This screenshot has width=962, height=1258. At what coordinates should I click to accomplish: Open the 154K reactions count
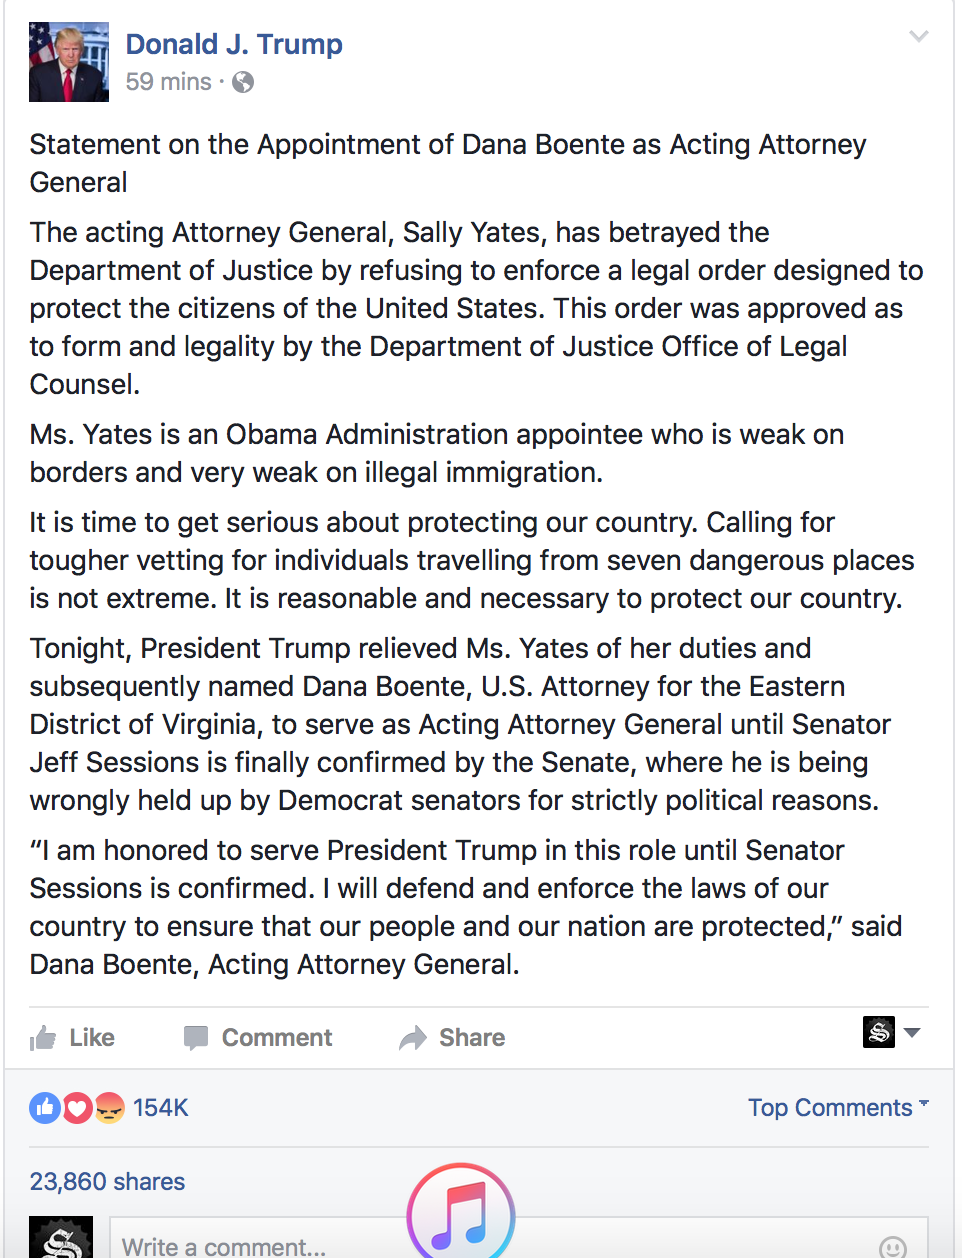click(161, 1108)
